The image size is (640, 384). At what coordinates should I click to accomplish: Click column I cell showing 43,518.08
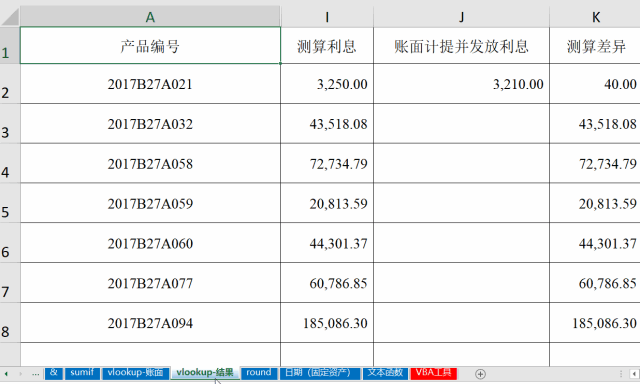[327, 123]
